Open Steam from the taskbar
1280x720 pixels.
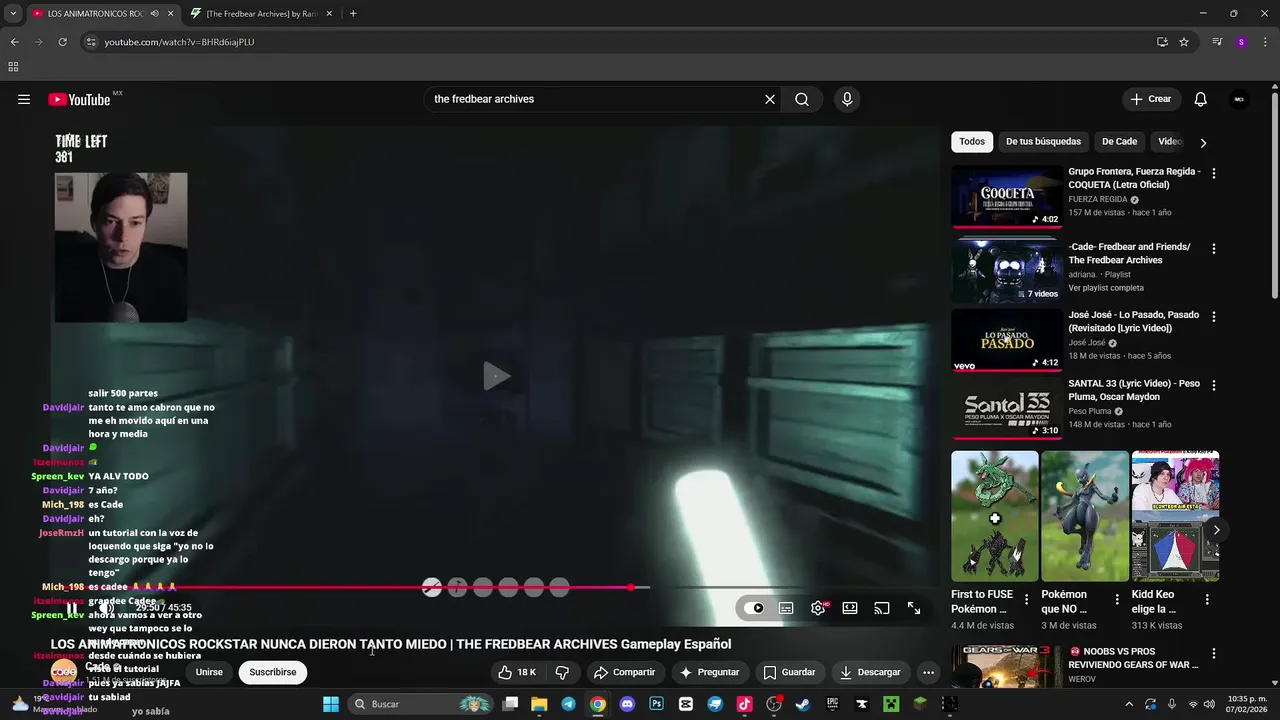point(802,704)
